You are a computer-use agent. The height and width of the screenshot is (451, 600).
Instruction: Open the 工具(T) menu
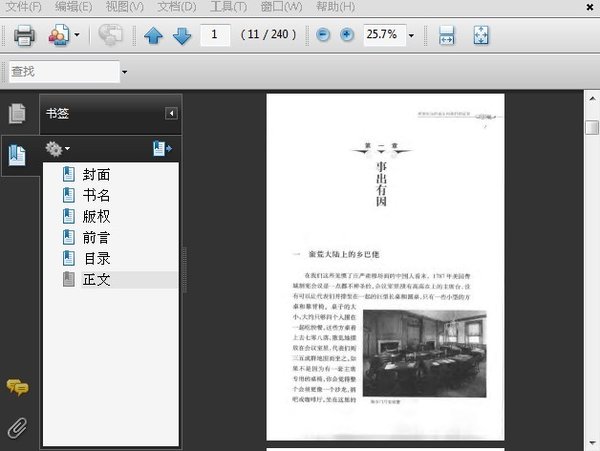point(229,7)
